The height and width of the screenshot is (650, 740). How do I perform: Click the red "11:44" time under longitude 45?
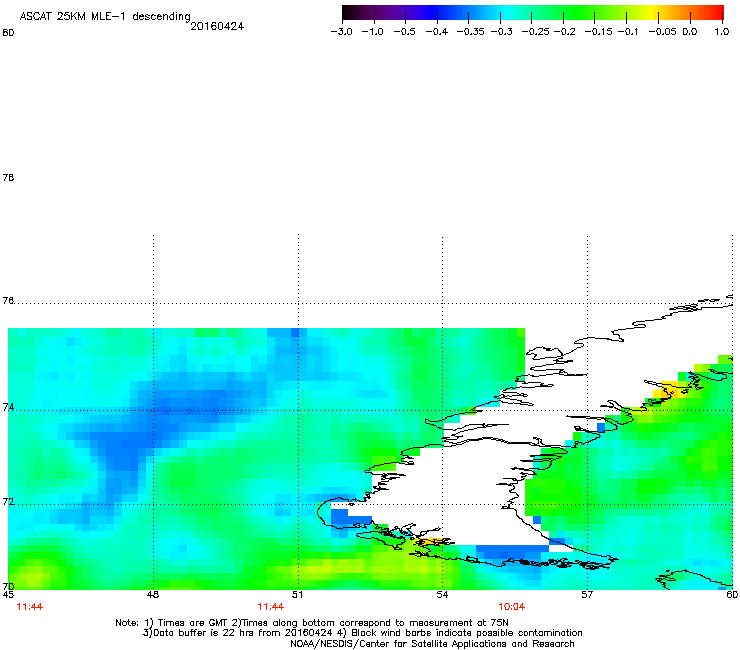click(x=30, y=607)
